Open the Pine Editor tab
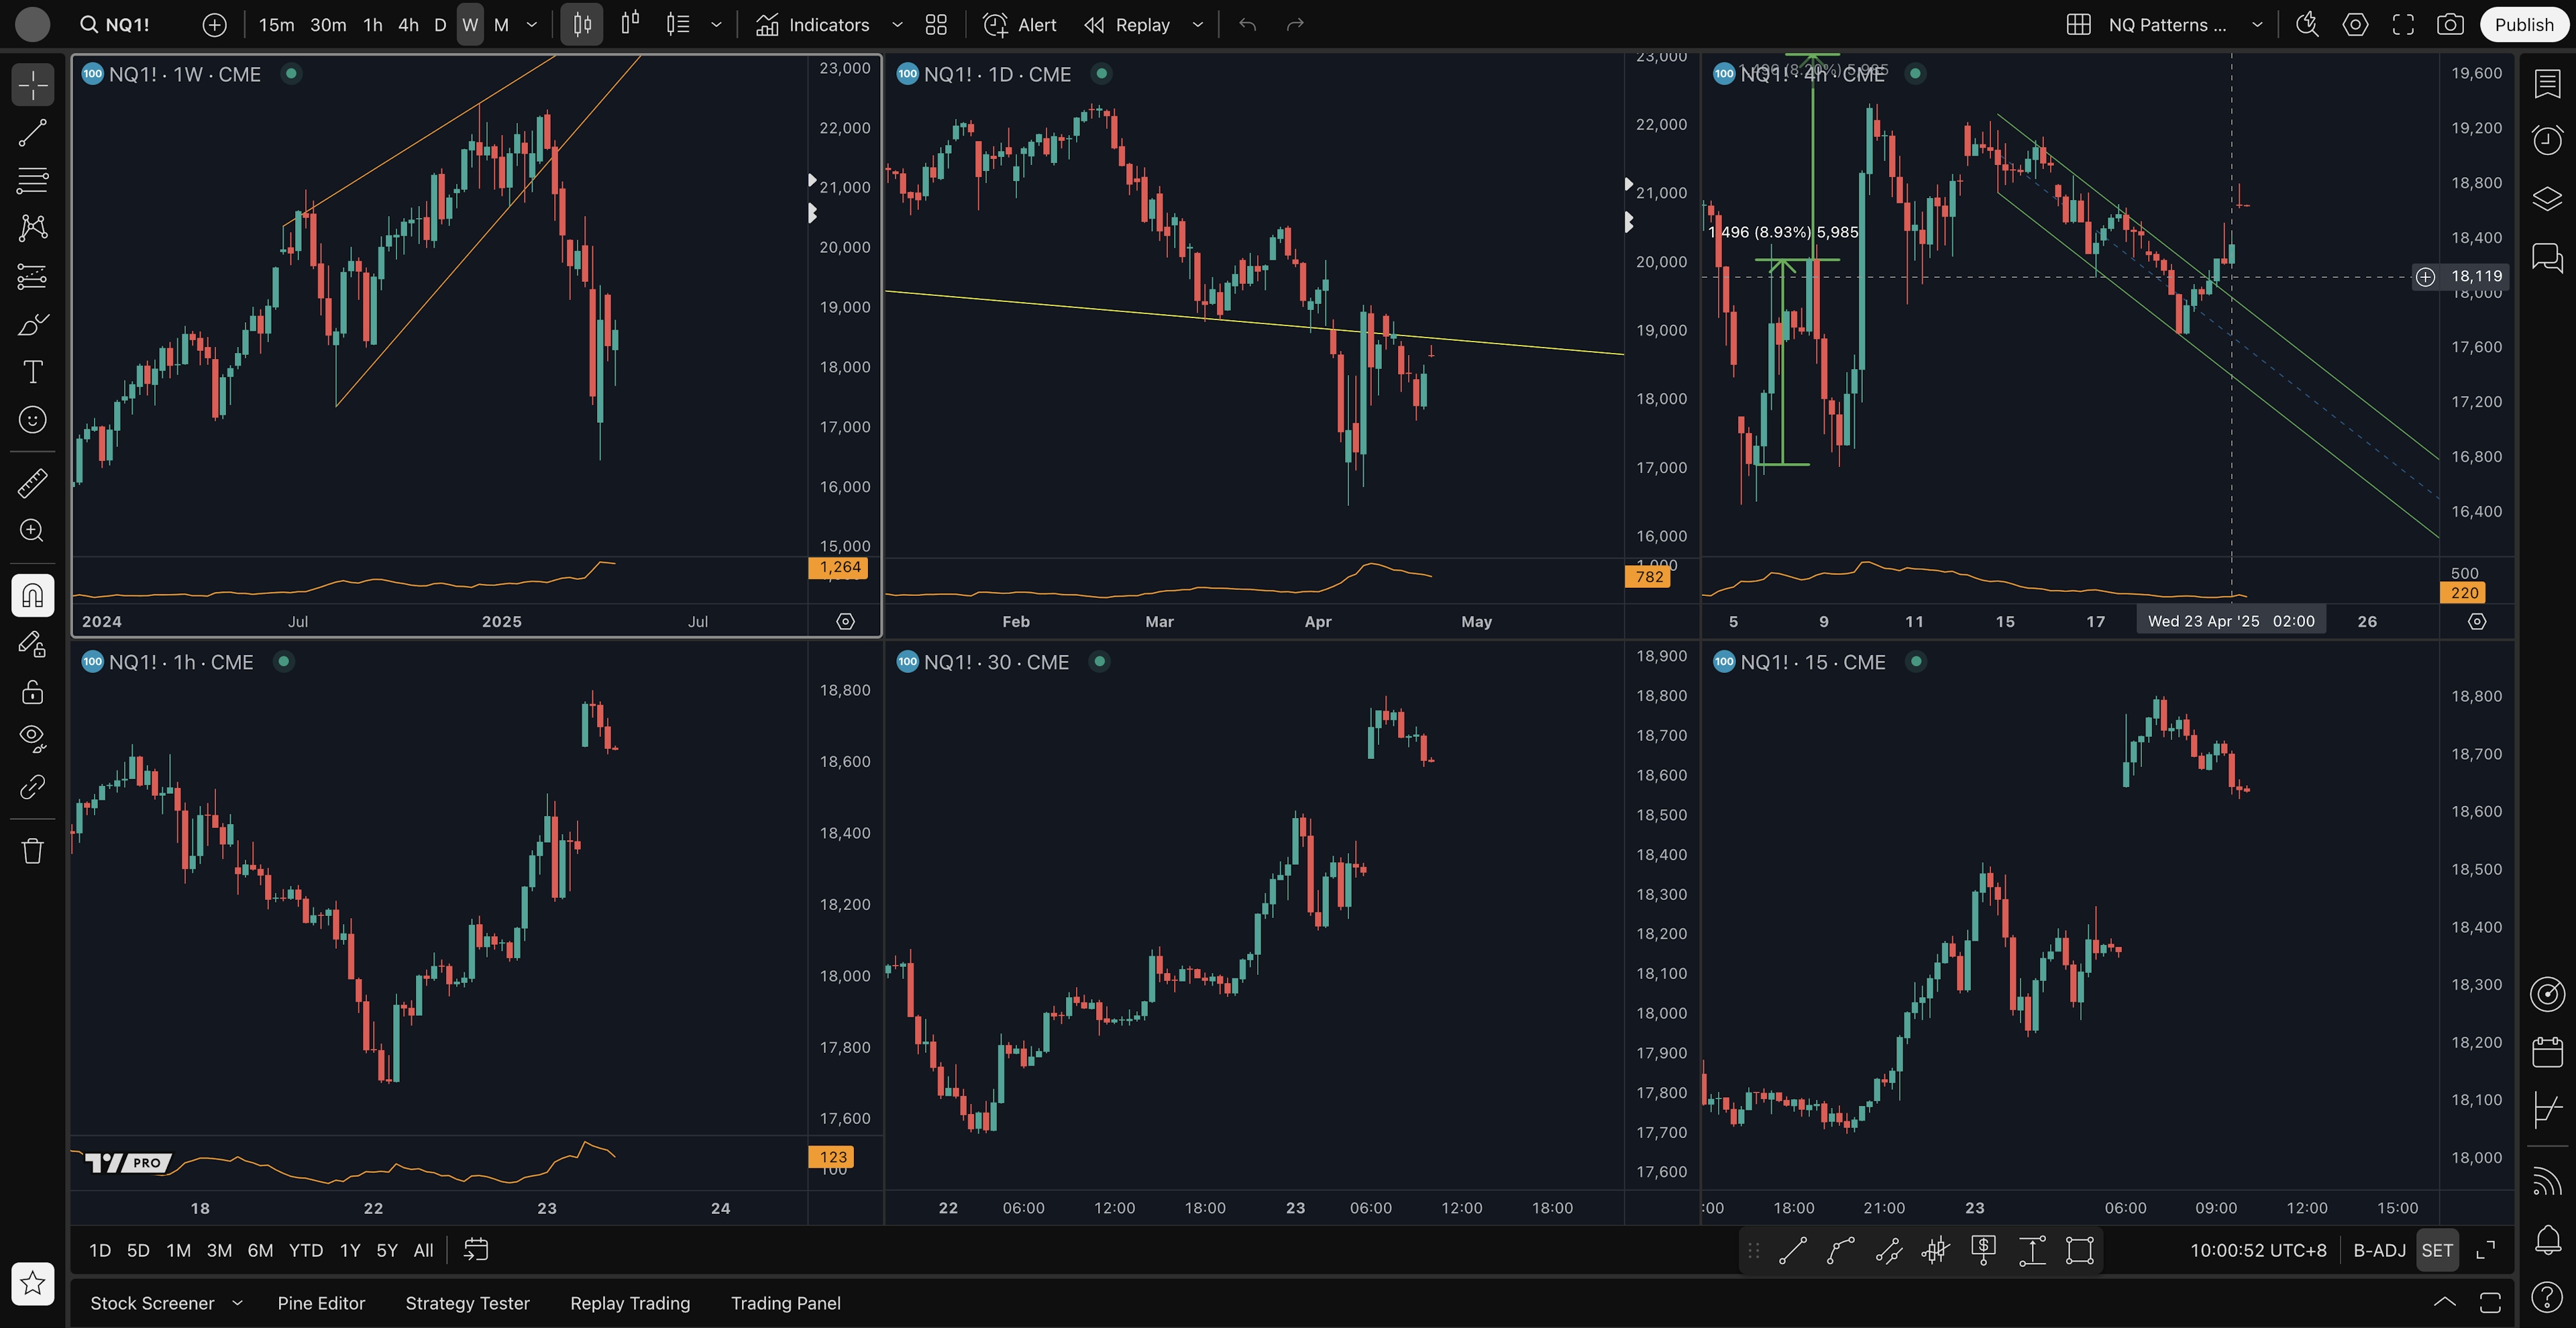The height and width of the screenshot is (1328, 2576). 321,1303
